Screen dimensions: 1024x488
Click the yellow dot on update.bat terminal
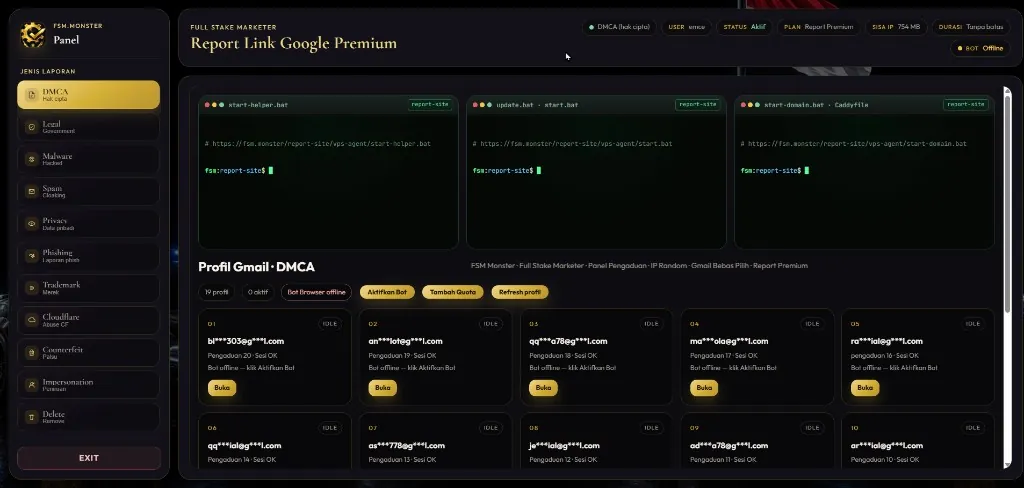tap(483, 105)
